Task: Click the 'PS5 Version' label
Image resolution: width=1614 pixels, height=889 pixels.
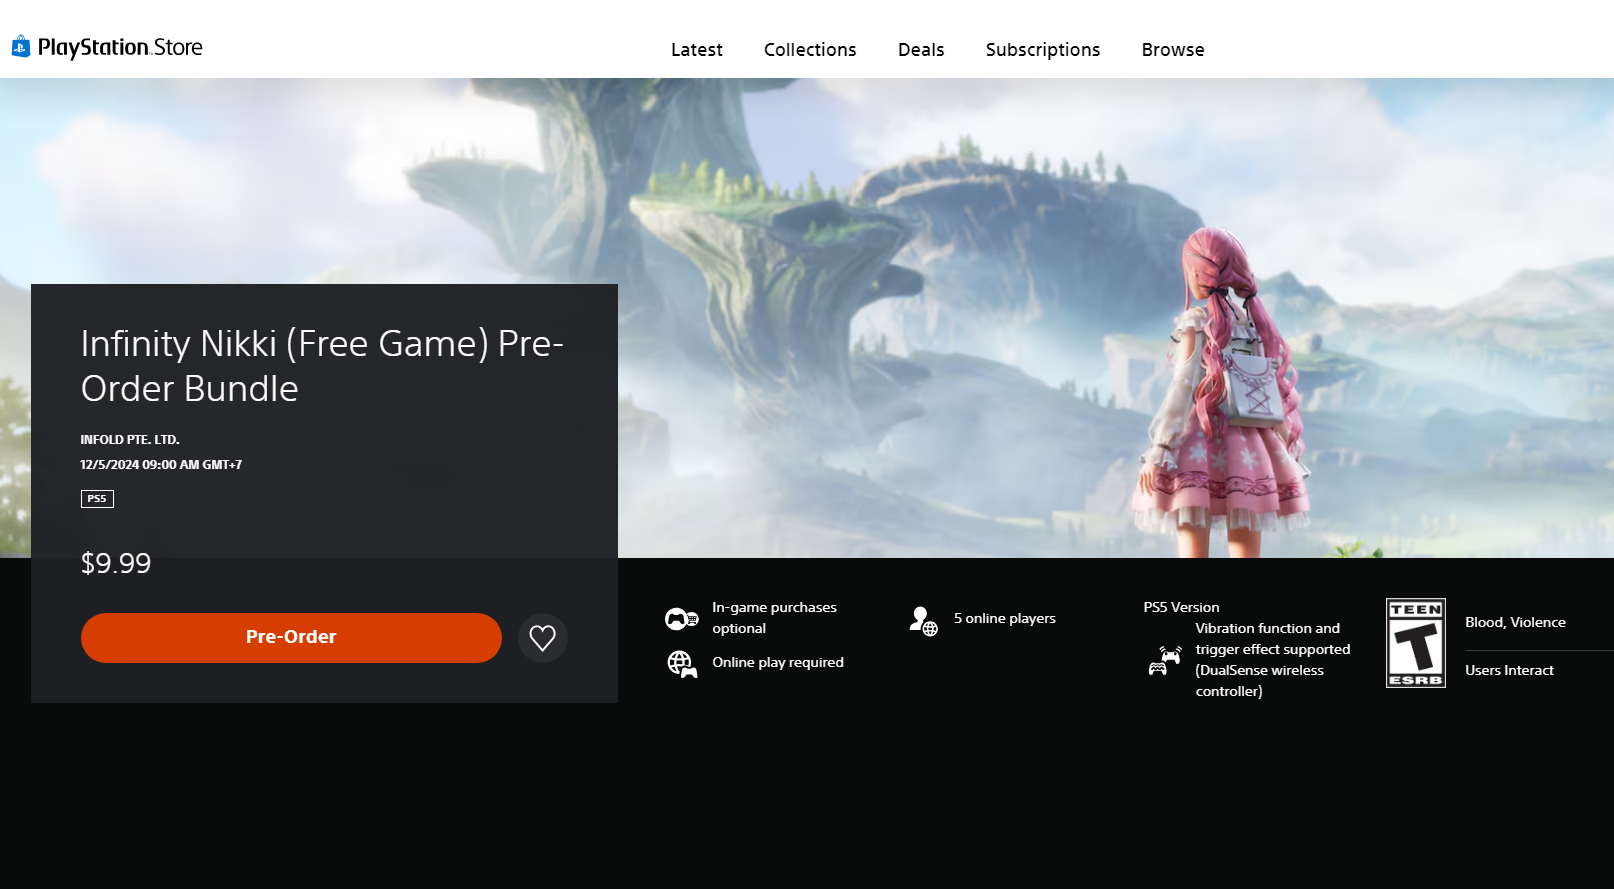Action: (x=1181, y=608)
